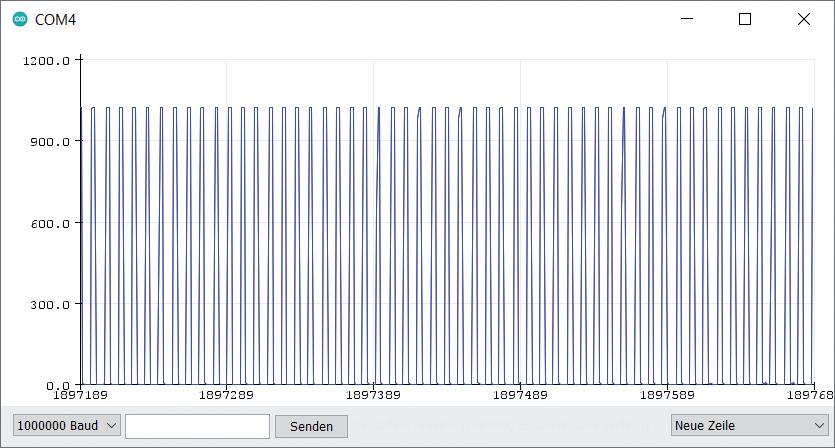Click the 0.0 y-axis label
The height and width of the screenshot is (448, 835).
tap(58, 385)
